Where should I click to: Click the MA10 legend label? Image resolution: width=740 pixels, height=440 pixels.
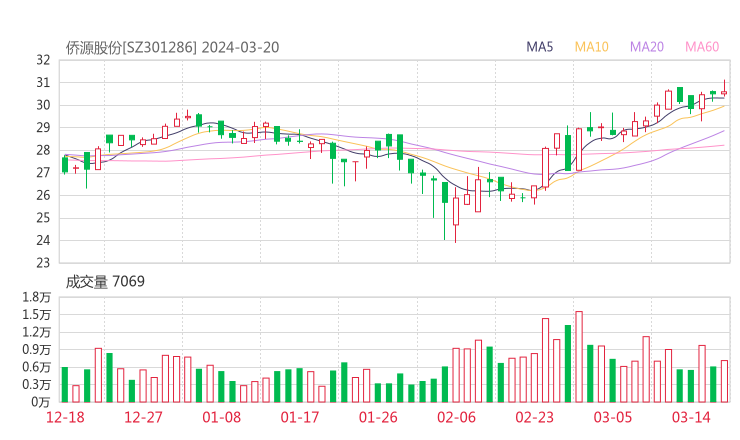[x=591, y=47]
